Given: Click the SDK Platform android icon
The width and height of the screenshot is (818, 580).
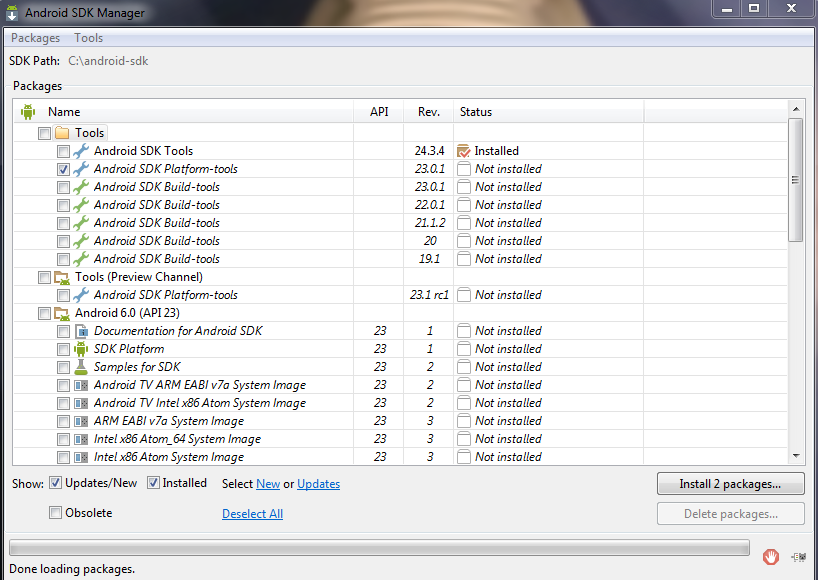Looking at the screenshot, I should click(81, 349).
